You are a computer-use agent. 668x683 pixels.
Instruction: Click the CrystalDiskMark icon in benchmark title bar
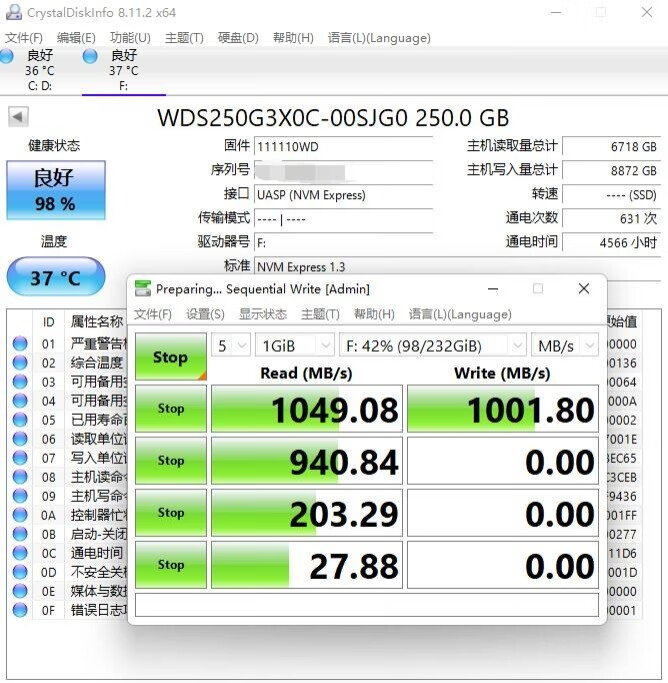[143, 288]
